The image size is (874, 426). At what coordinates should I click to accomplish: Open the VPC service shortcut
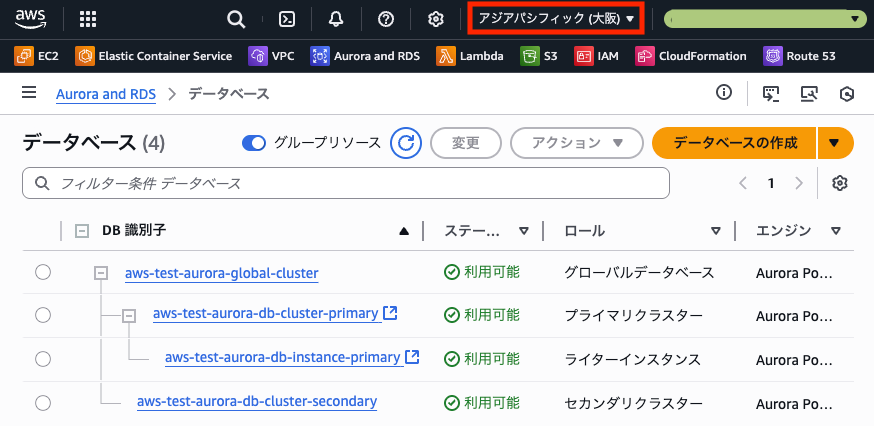click(271, 56)
